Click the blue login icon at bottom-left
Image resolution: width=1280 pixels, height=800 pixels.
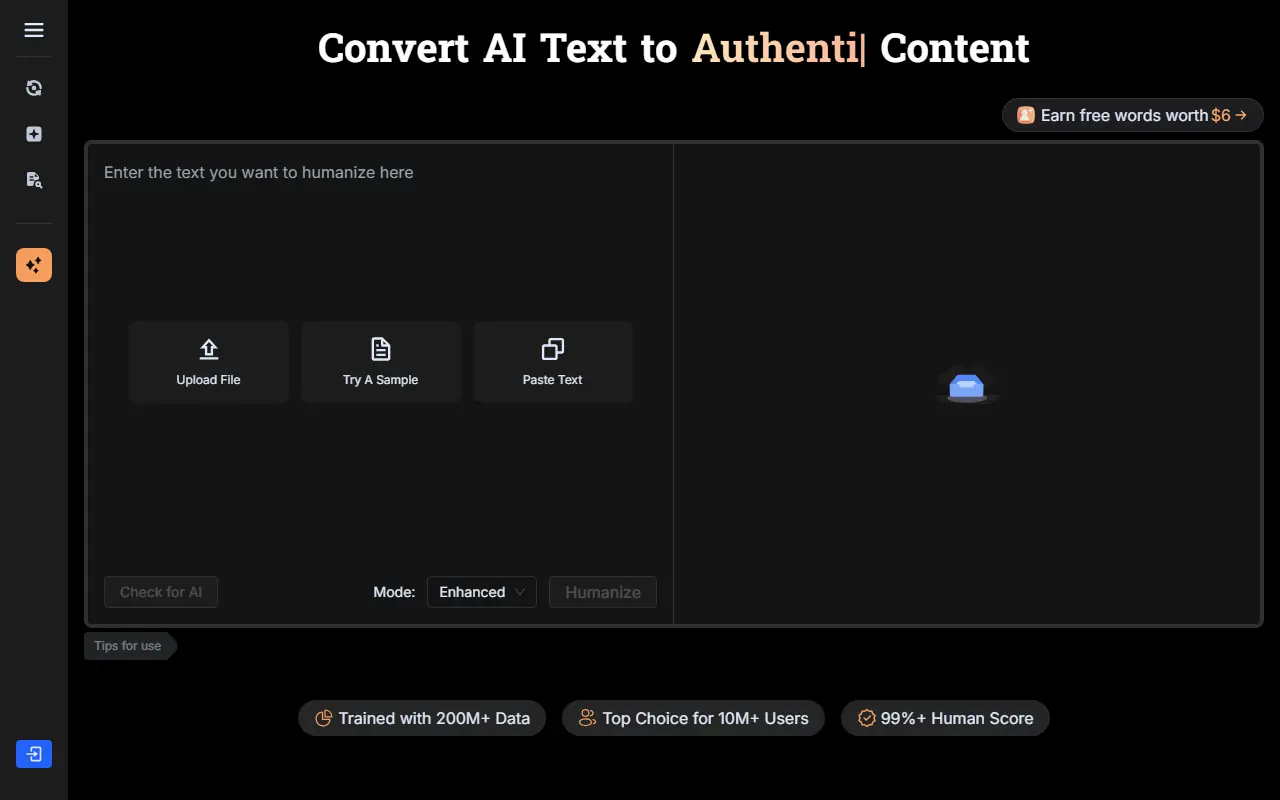[x=34, y=754]
